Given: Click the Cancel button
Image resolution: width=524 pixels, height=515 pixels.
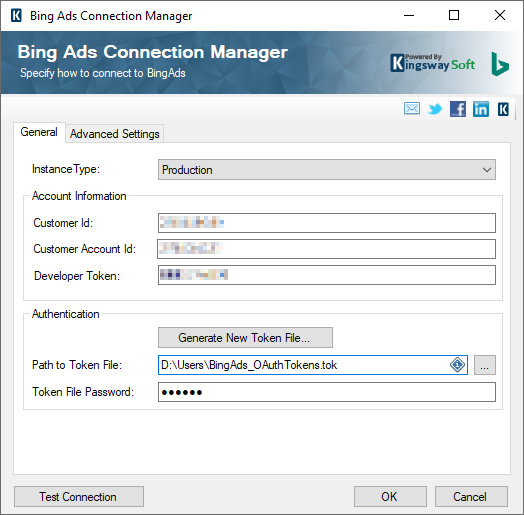Looking at the screenshot, I should [471, 497].
